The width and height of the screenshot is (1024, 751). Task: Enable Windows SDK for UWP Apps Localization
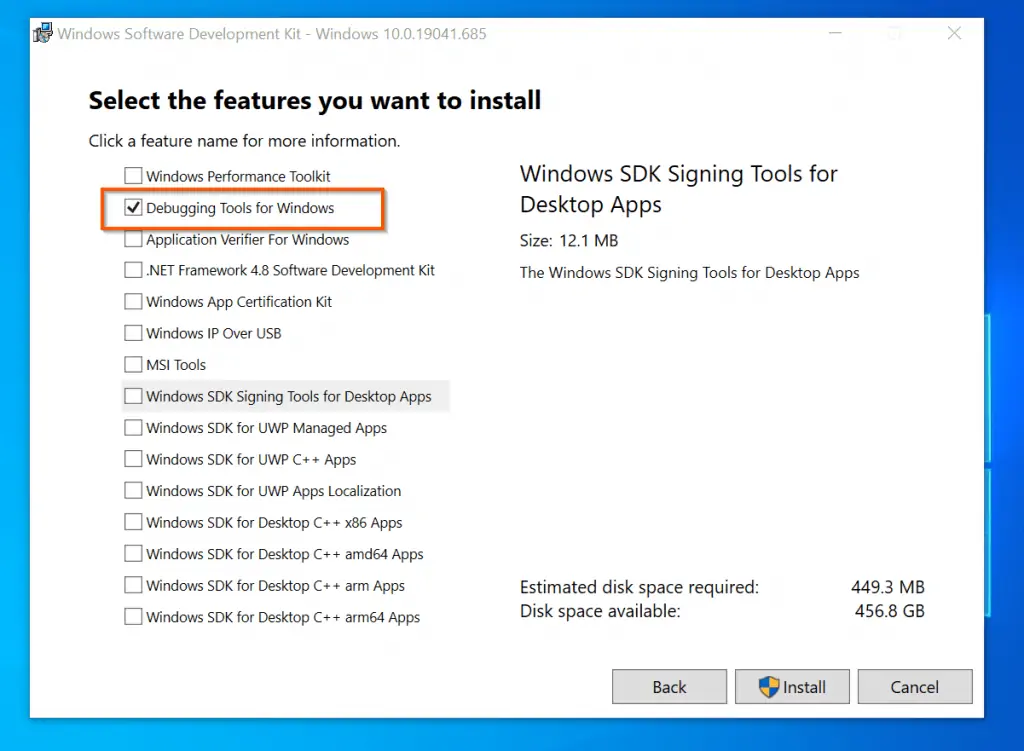133,491
